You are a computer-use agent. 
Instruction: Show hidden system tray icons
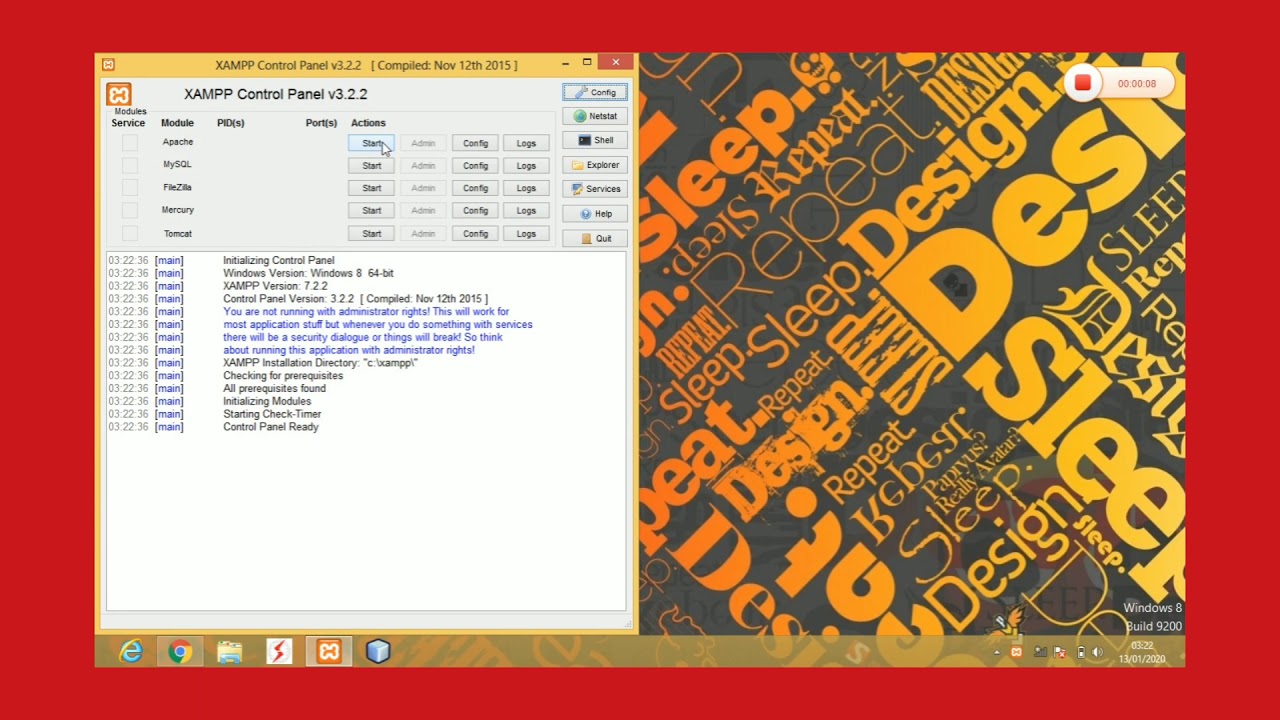[996, 652]
